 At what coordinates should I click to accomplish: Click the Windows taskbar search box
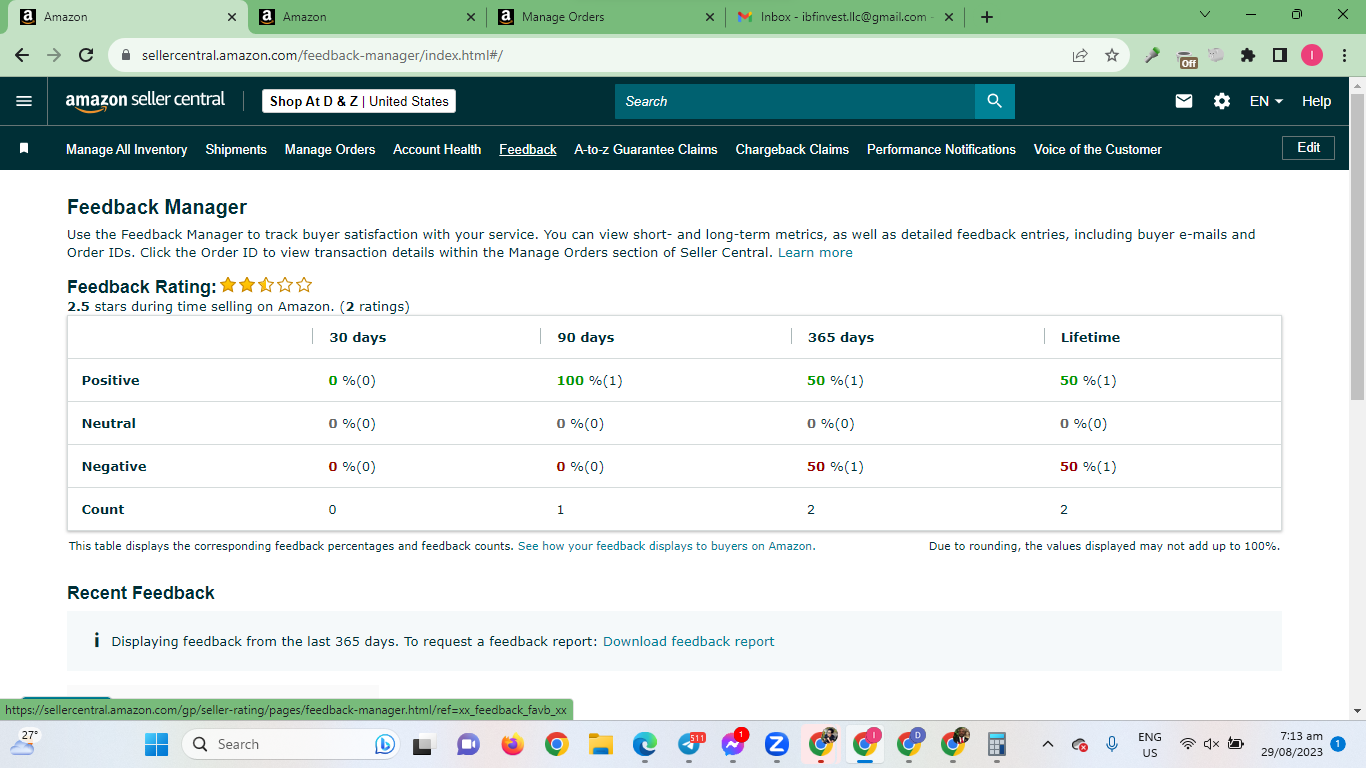[x=292, y=744]
